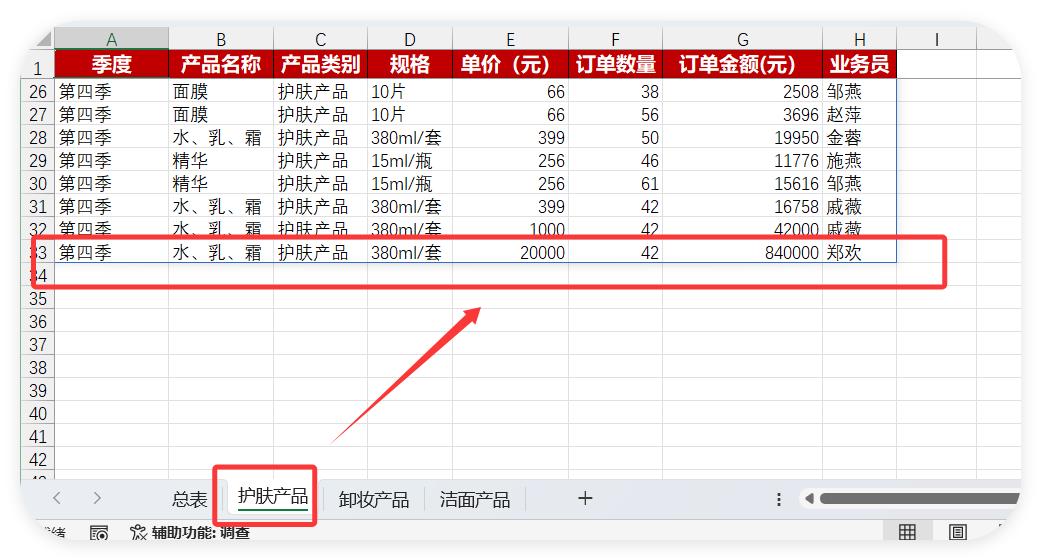Image resolution: width=1041 pixels, height=560 pixels.
Task: Select 15ml/瓶 cell in row 30
Action: pos(410,183)
